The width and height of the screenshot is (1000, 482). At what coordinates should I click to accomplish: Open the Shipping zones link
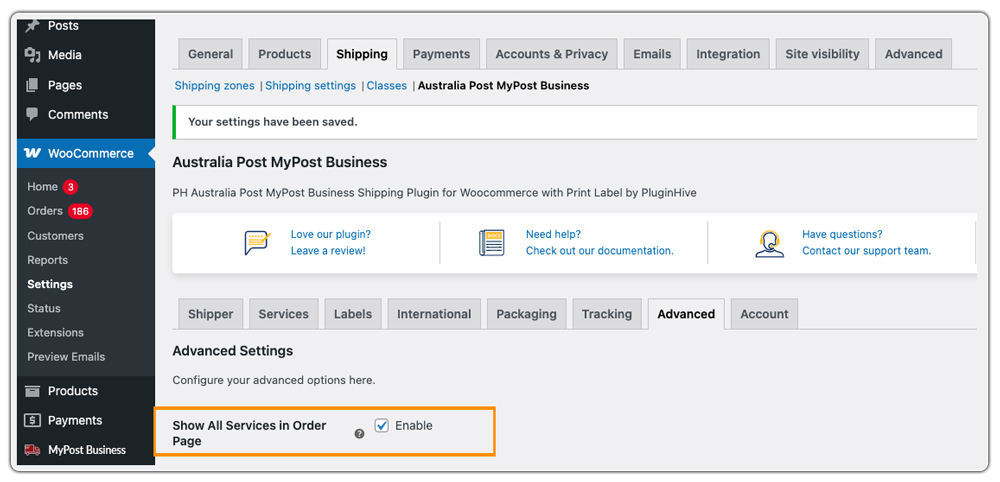click(214, 85)
